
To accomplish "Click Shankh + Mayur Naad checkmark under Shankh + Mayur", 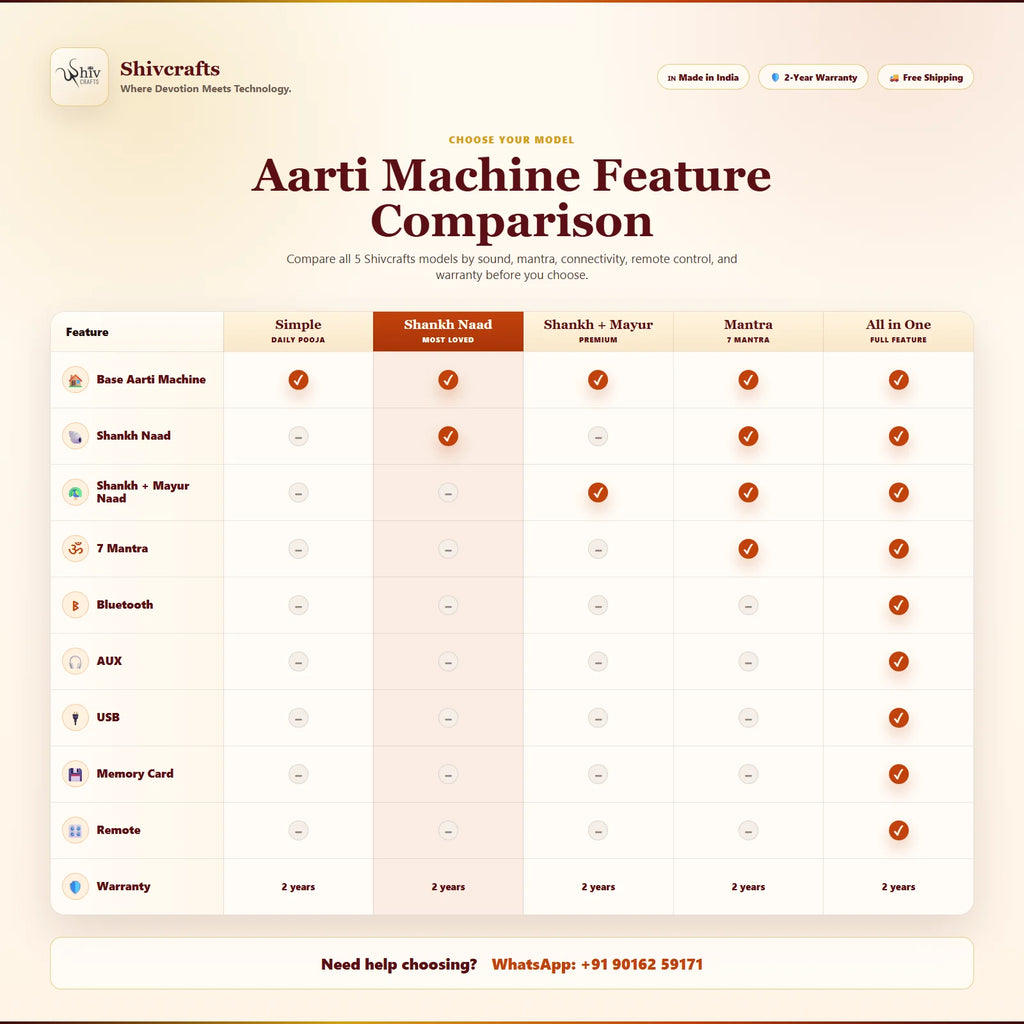I will point(598,492).
